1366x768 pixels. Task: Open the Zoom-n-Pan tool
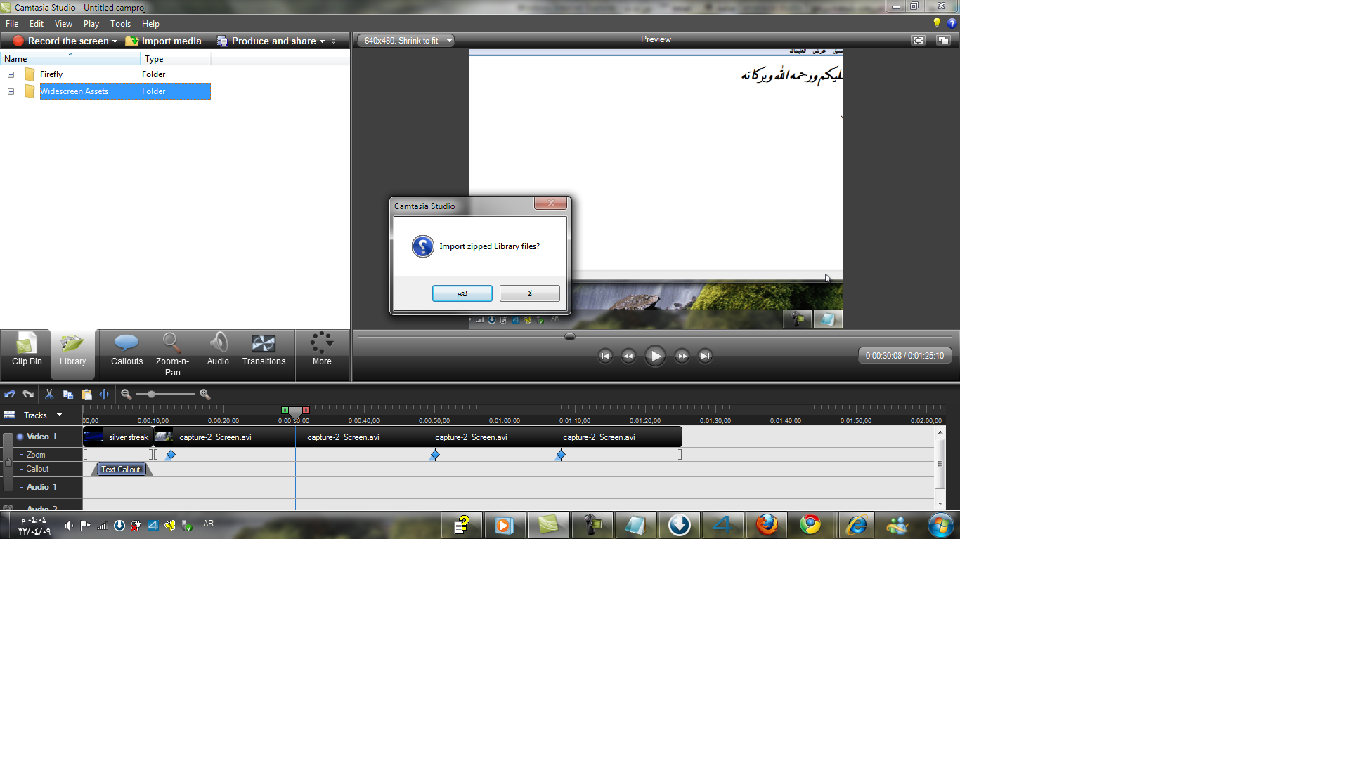(x=172, y=350)
